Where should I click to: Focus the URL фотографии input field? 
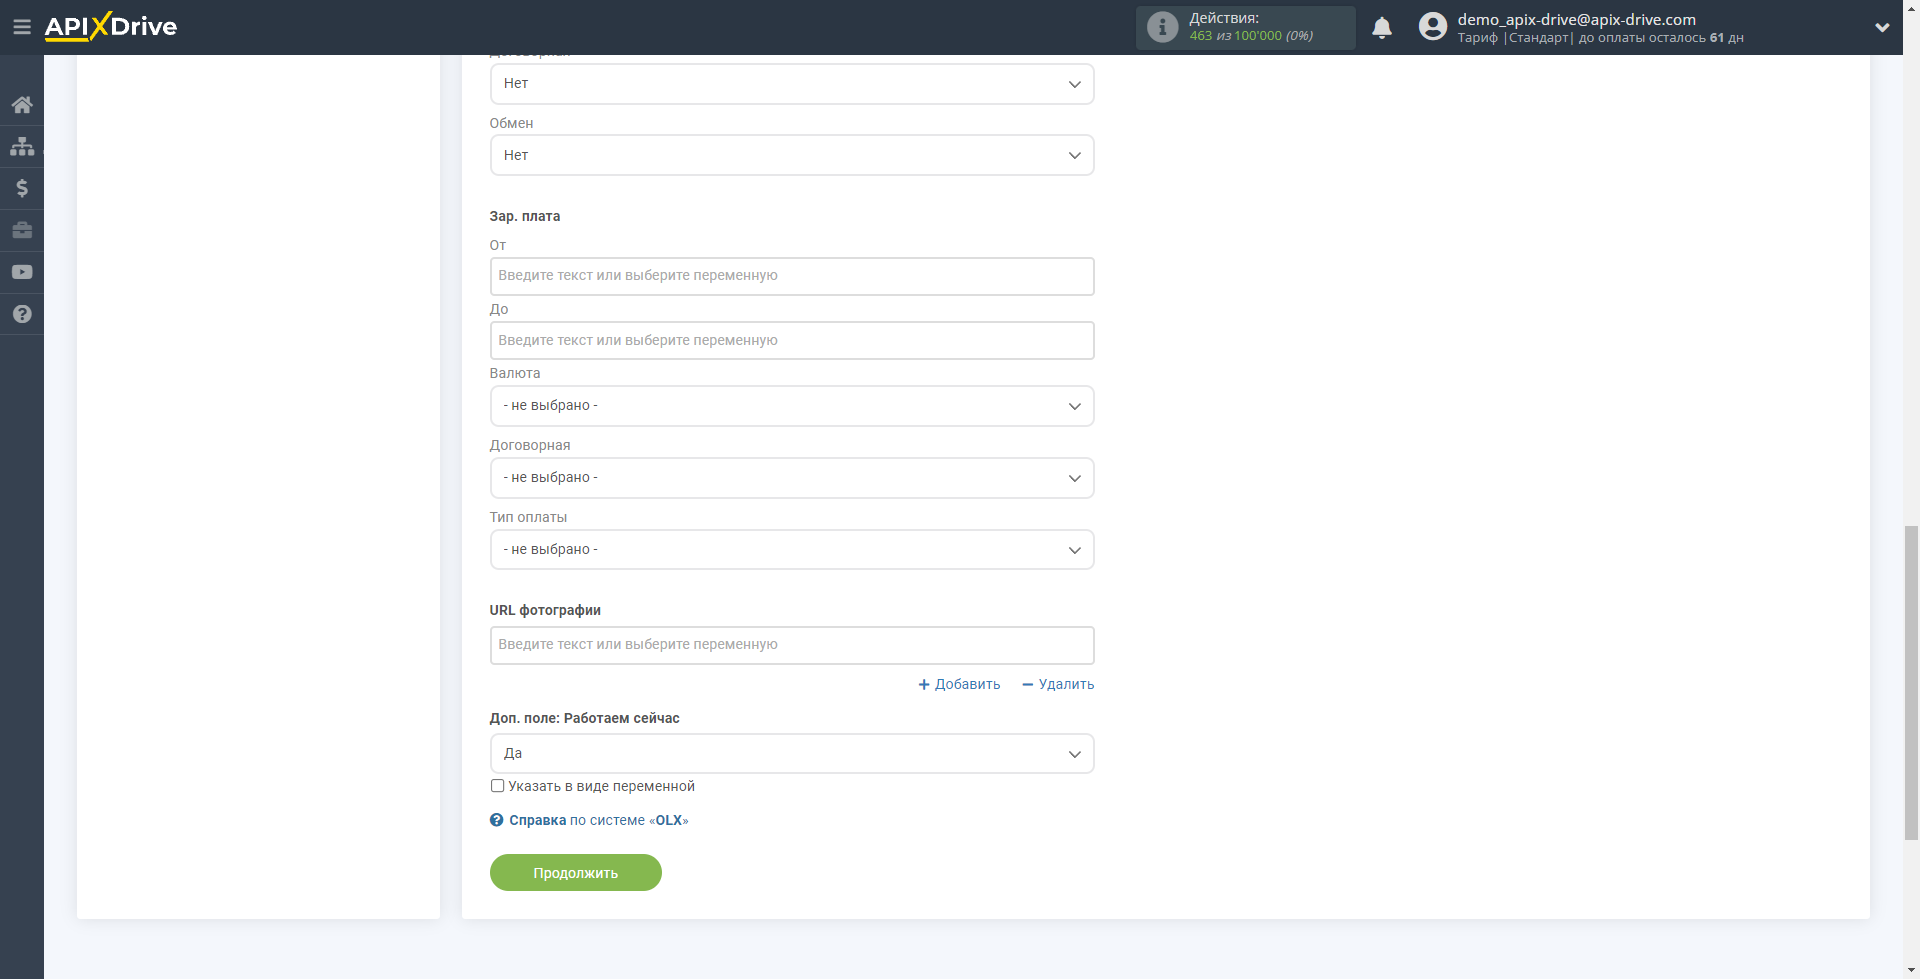[x=792, y=645]
